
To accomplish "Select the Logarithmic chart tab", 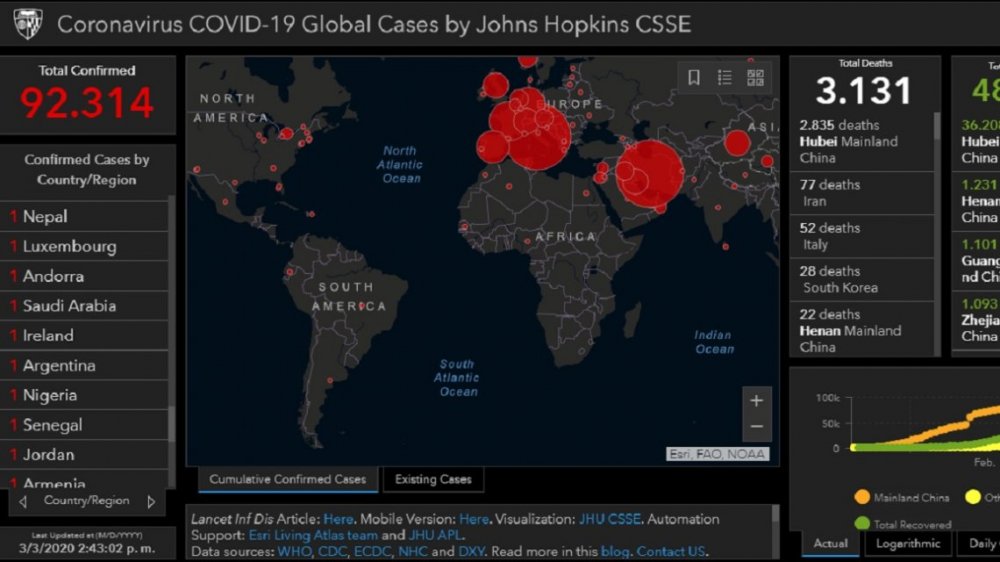I will (x=908, y=544).
